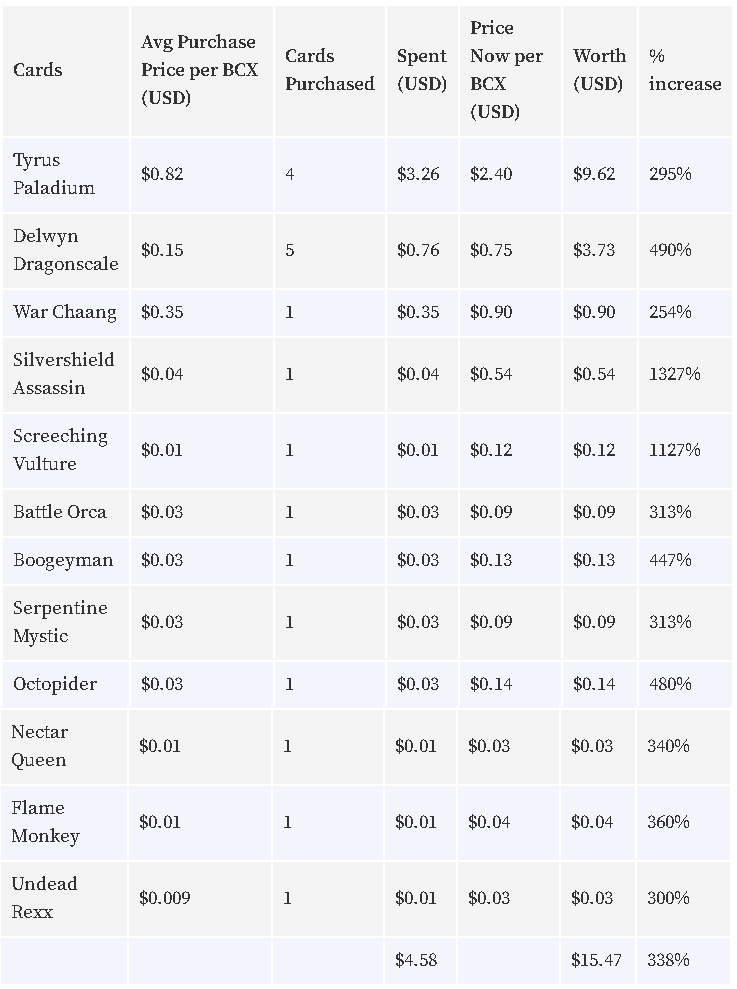
Task: Select the Cards Purchased column header
Action: click(329, 69)
